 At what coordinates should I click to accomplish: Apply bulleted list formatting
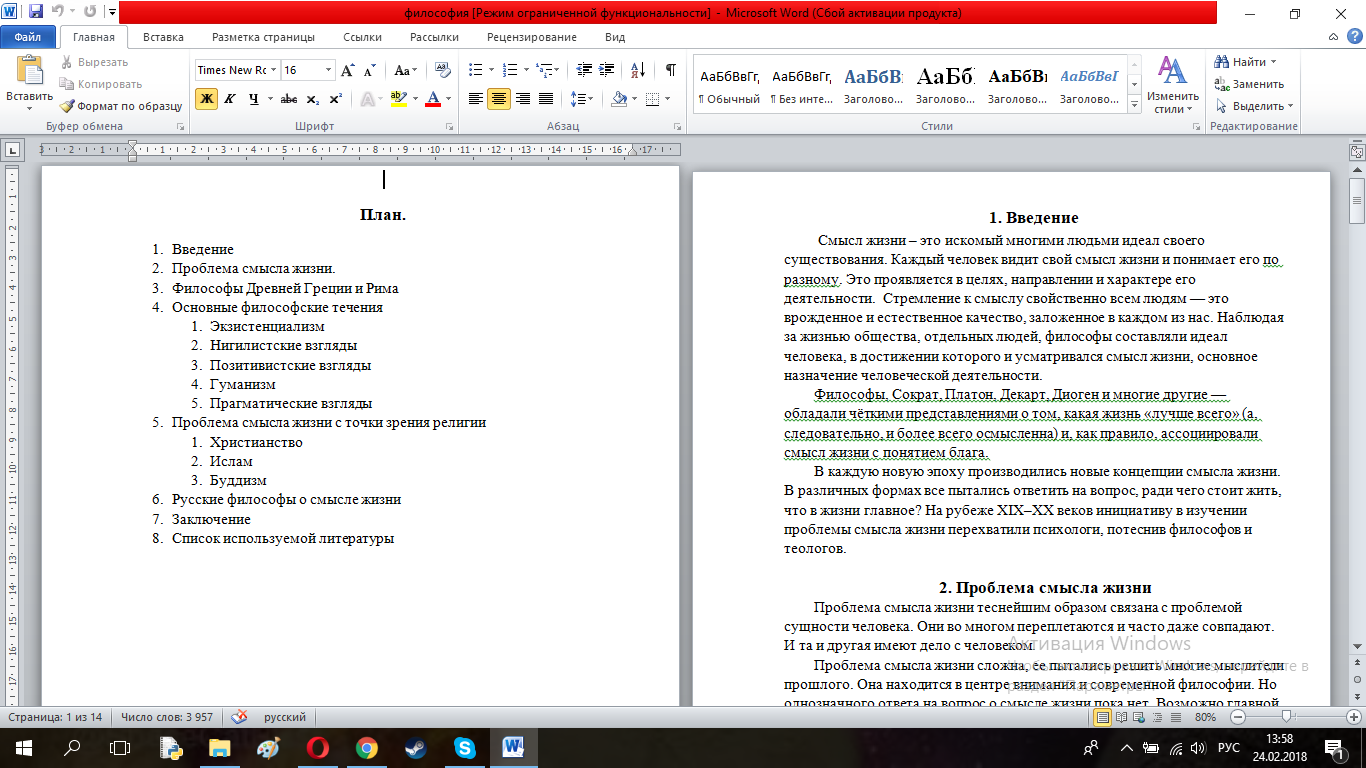tap(475, 70)
